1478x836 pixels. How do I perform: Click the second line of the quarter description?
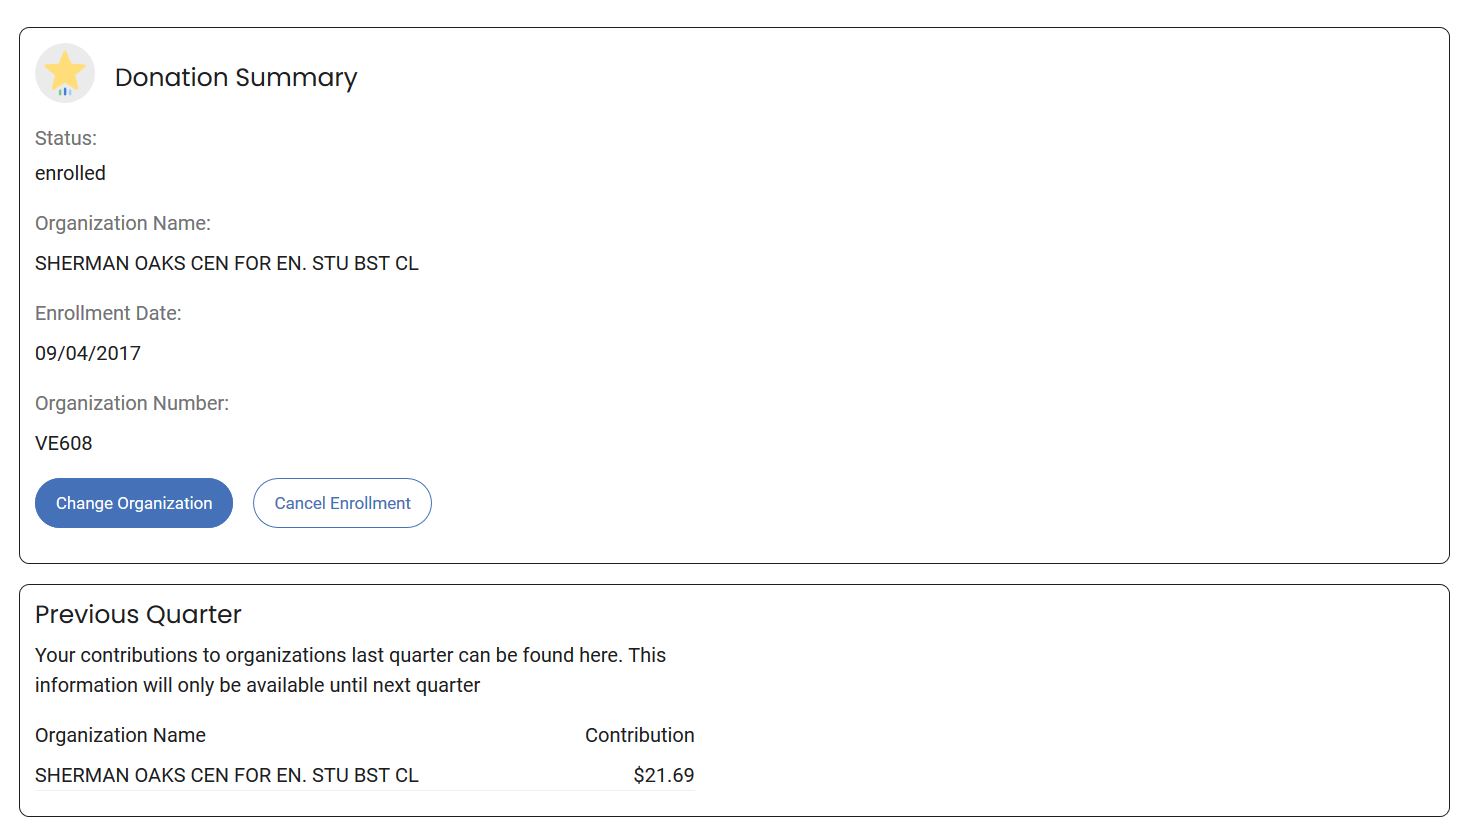(x=257, y=685)
